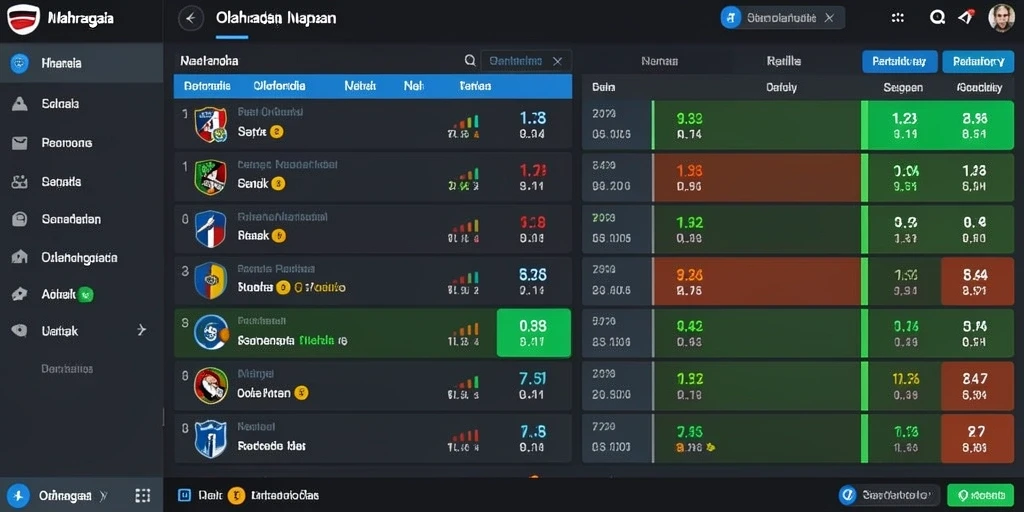Click the 6.26 odds value in fourth row
1024x512 pixels.
[532, 275]
